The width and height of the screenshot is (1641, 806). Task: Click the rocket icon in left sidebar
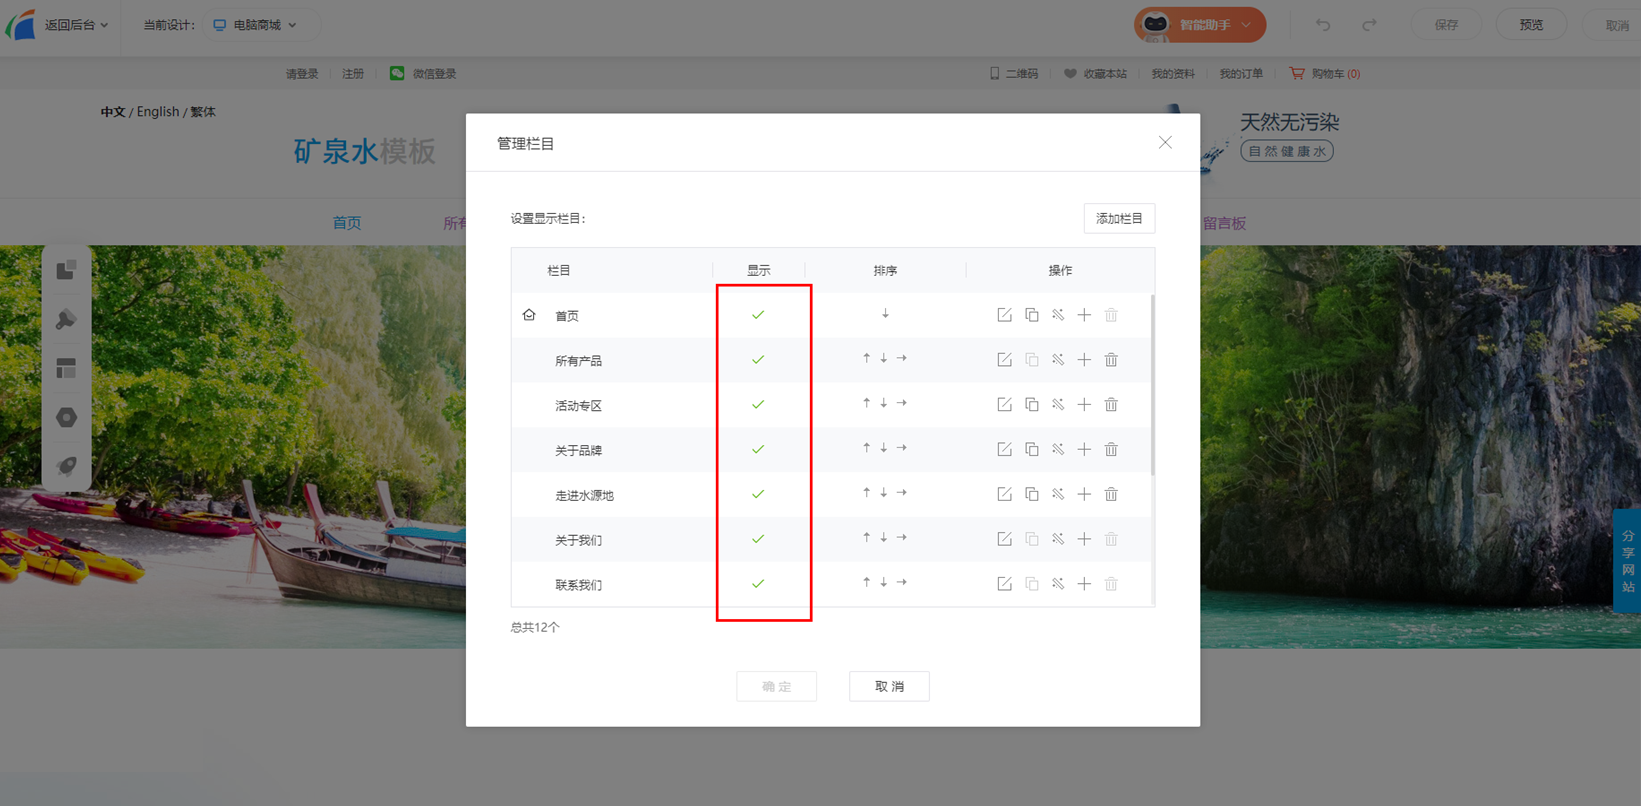click(x=67, y=466)
